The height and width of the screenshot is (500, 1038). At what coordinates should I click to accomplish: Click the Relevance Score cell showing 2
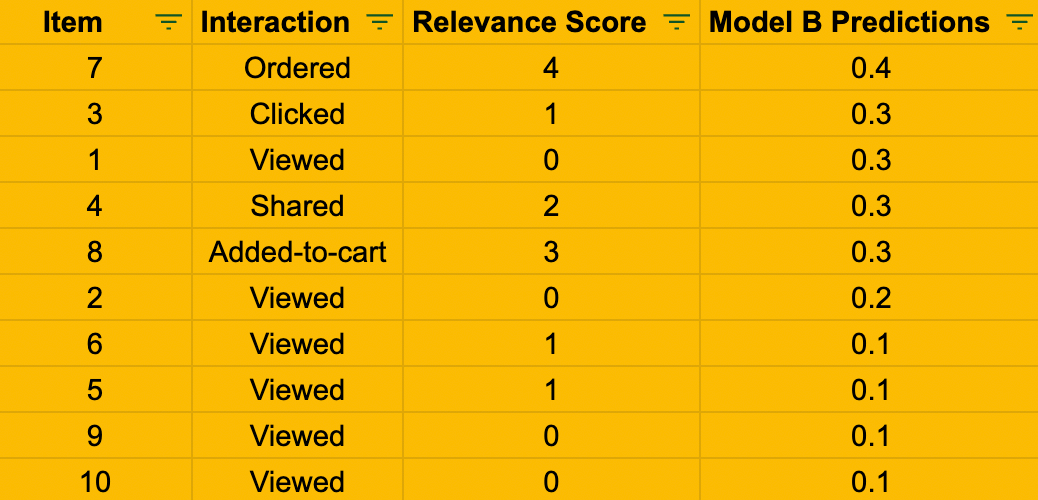coord(551,206)
